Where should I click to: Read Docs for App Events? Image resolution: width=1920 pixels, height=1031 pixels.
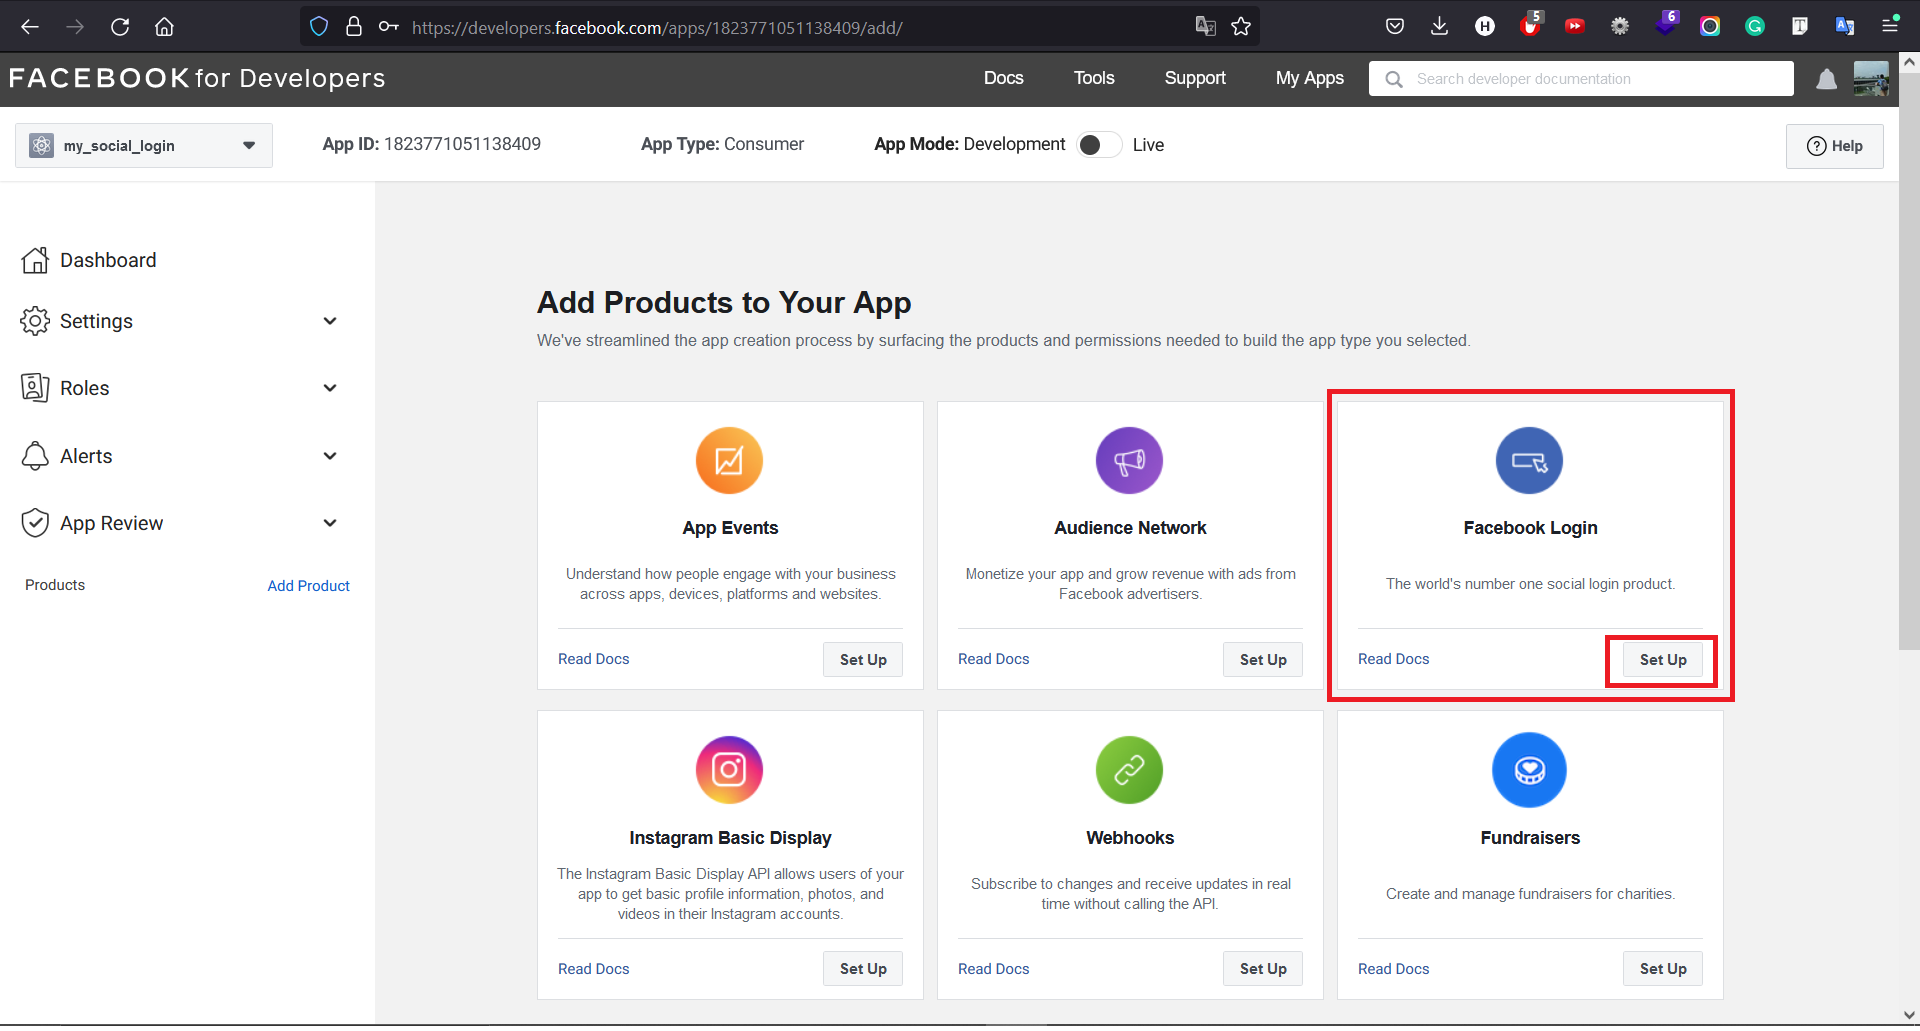pyautogui.click(x=594, y=659)
